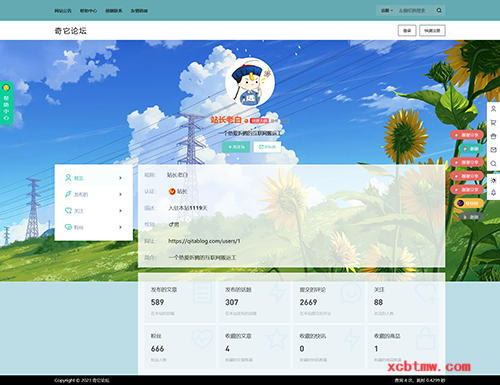Click the chat bubble icon on 2669 card
Screen dimensions: 500x385
[351, 292]
